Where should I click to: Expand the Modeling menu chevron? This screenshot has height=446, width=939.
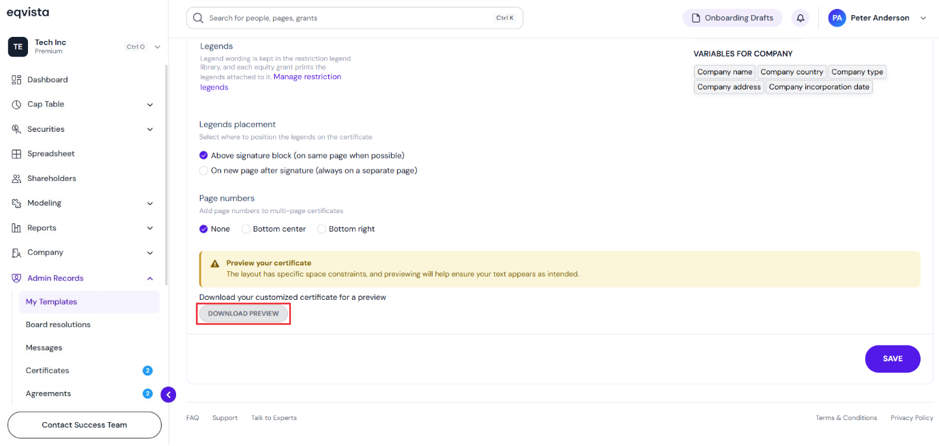(150, 204)
